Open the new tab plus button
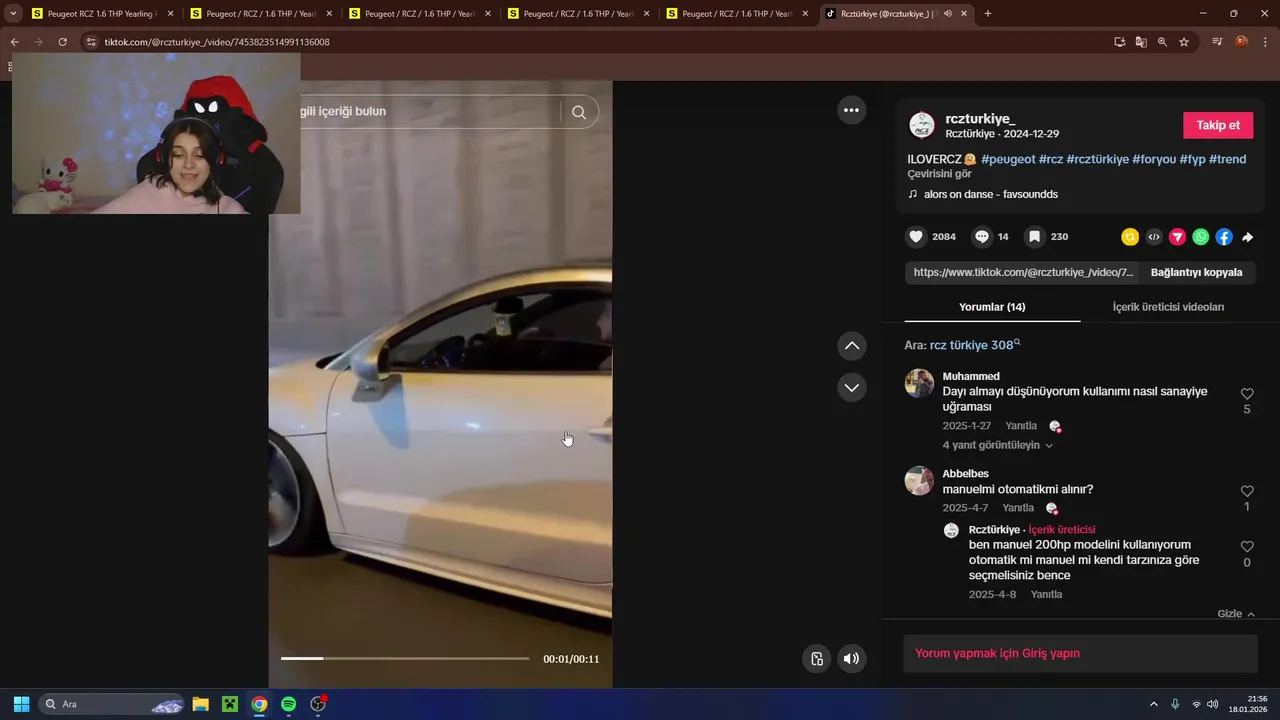Image resolution: width=1280 pixels, height=720 pixels. [x=988, y=14]
